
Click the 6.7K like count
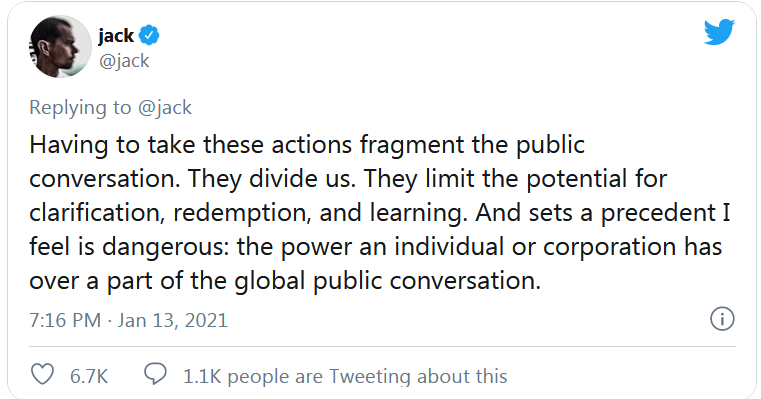pyautogui.click(x=89, y=376)
